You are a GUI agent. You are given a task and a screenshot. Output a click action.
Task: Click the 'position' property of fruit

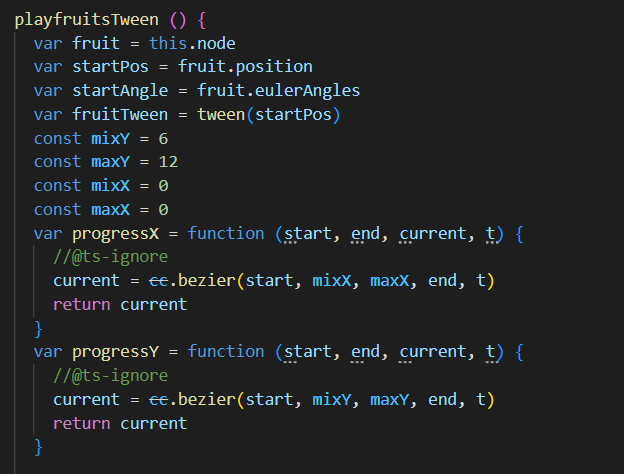pos(274,67)
